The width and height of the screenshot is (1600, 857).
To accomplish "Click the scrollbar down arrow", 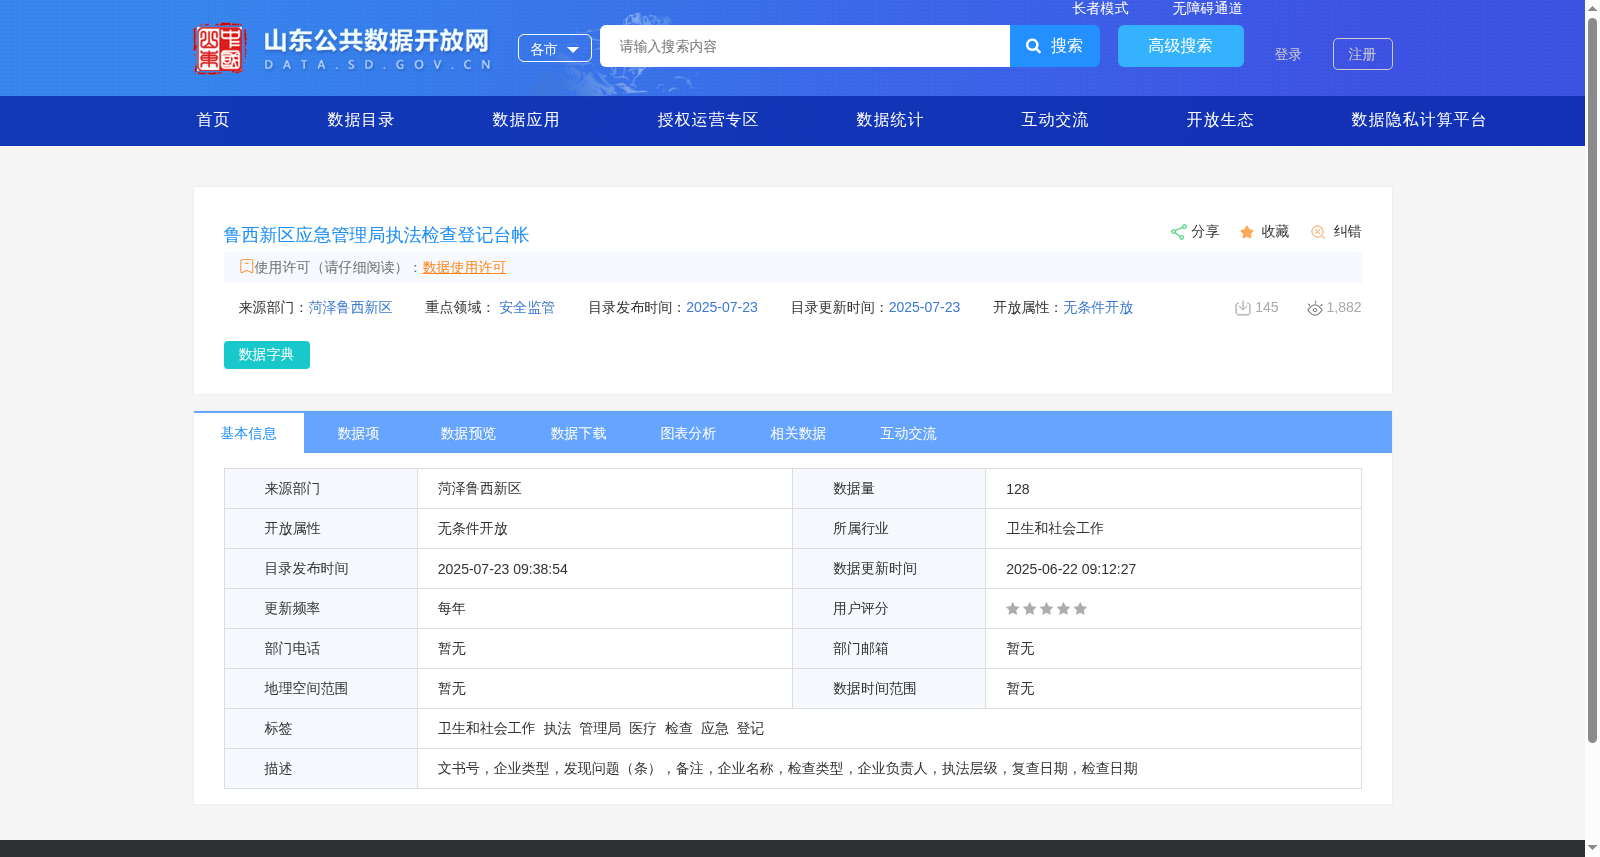I will 1592,848.
